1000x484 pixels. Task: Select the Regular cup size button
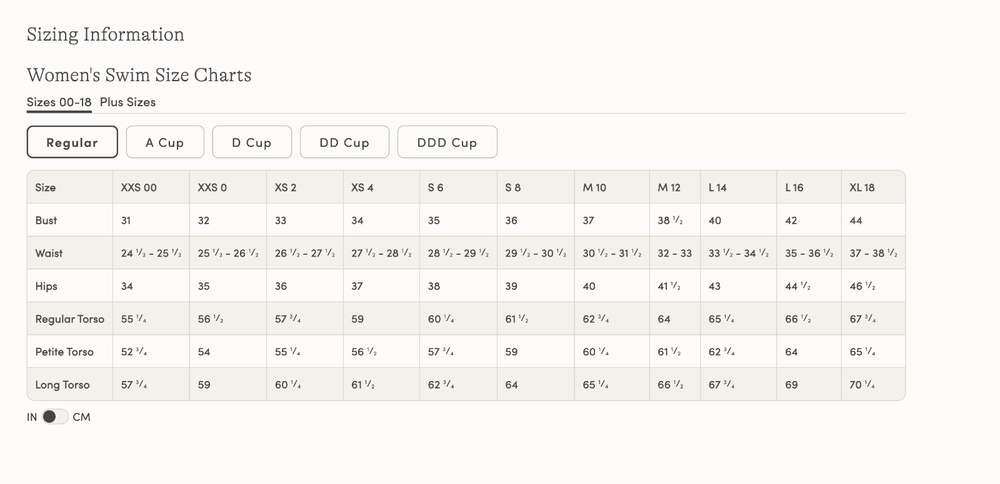point(72,142)
